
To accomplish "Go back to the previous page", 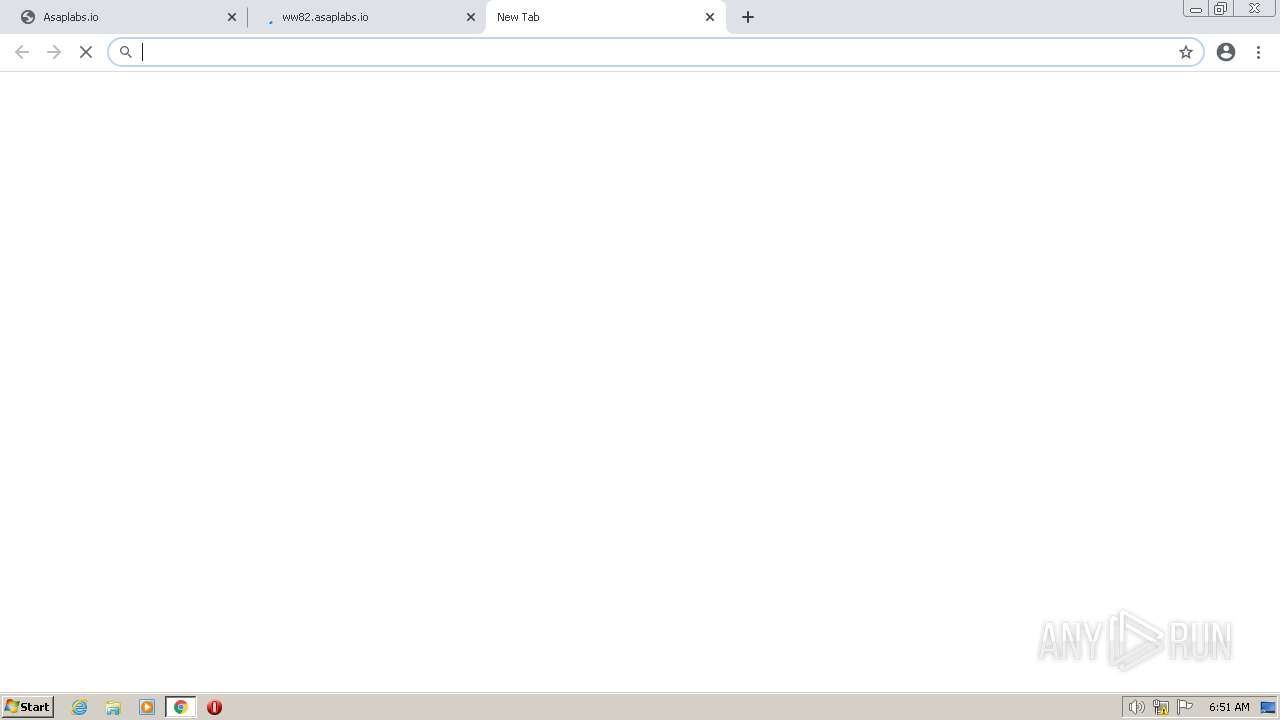I will pos(22,52).
